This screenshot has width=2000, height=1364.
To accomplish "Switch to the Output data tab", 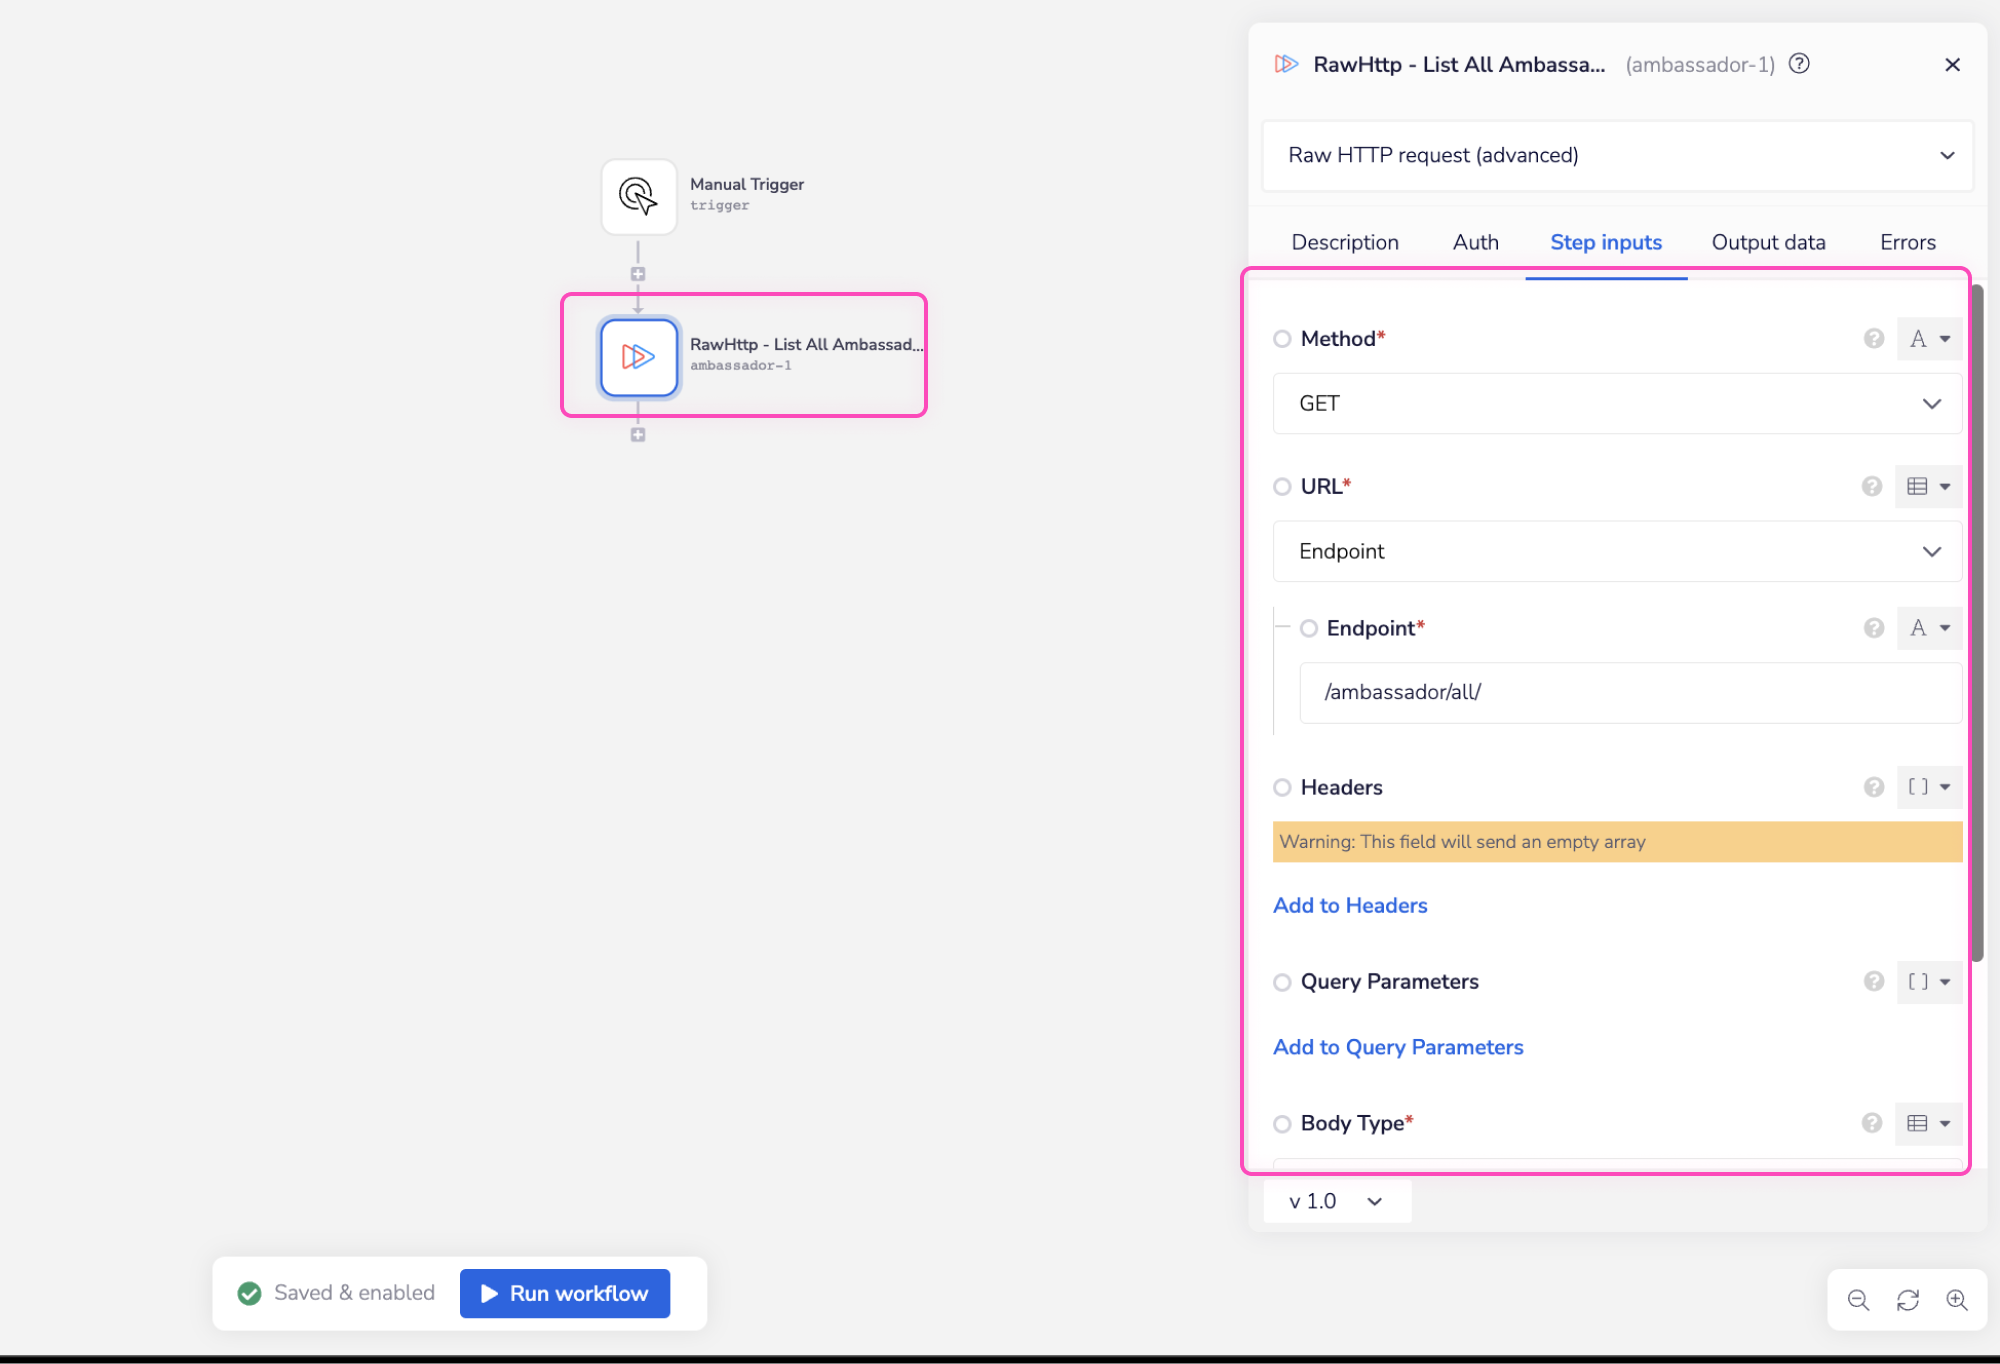I will pos(1768,242).
